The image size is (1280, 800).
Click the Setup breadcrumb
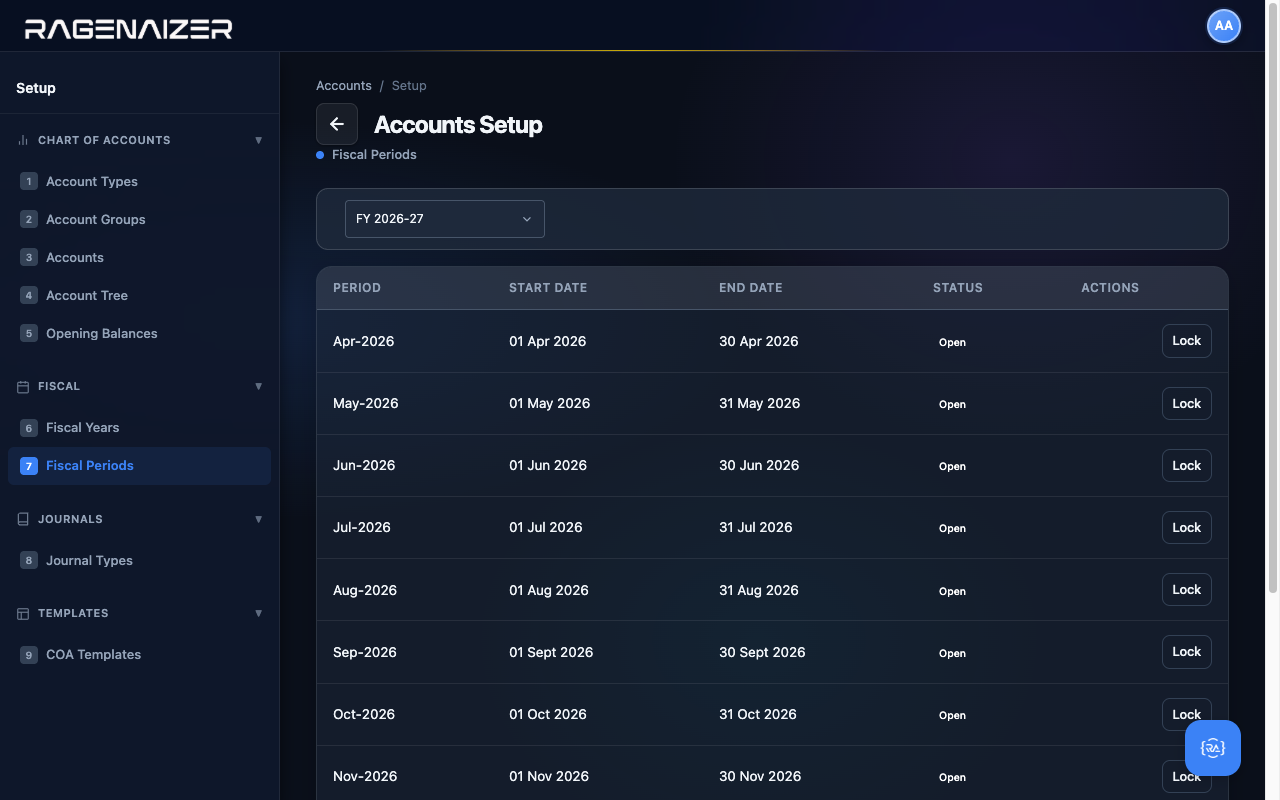coord(409,86)
